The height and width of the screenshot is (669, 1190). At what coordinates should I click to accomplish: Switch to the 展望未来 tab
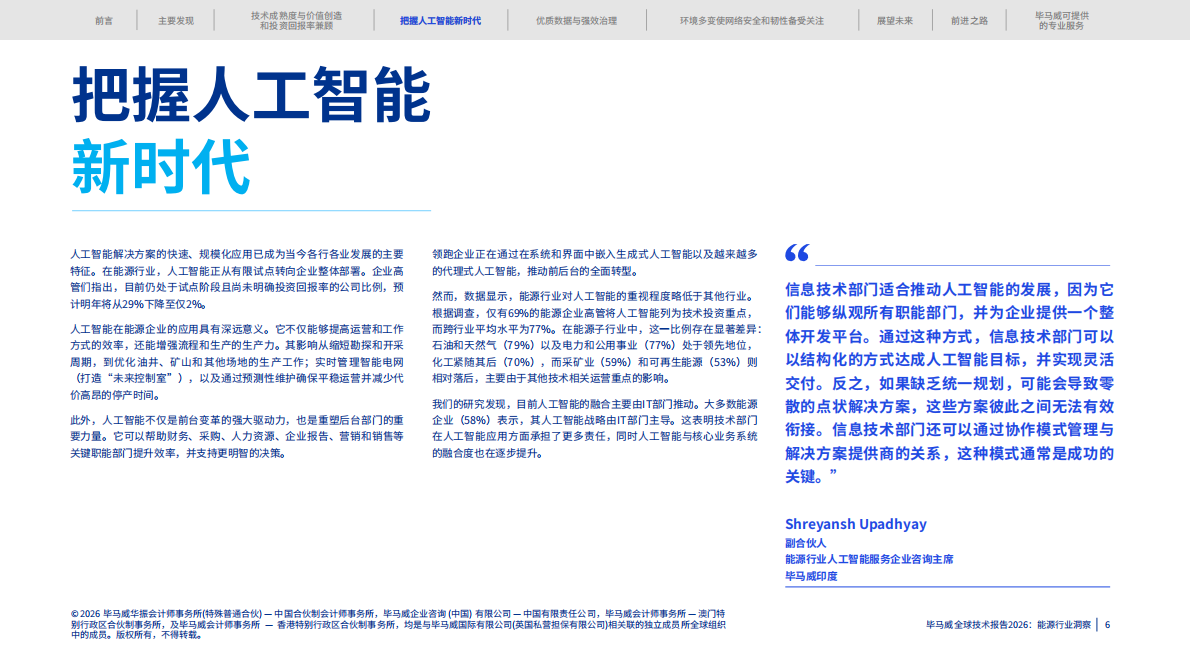click(x=895, y=20)
